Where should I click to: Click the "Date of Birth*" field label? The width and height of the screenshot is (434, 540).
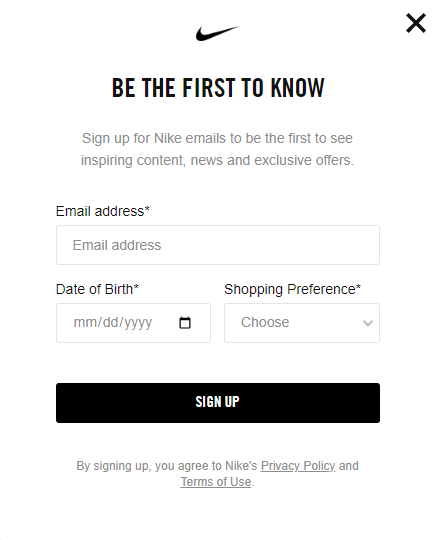(97, 289)
